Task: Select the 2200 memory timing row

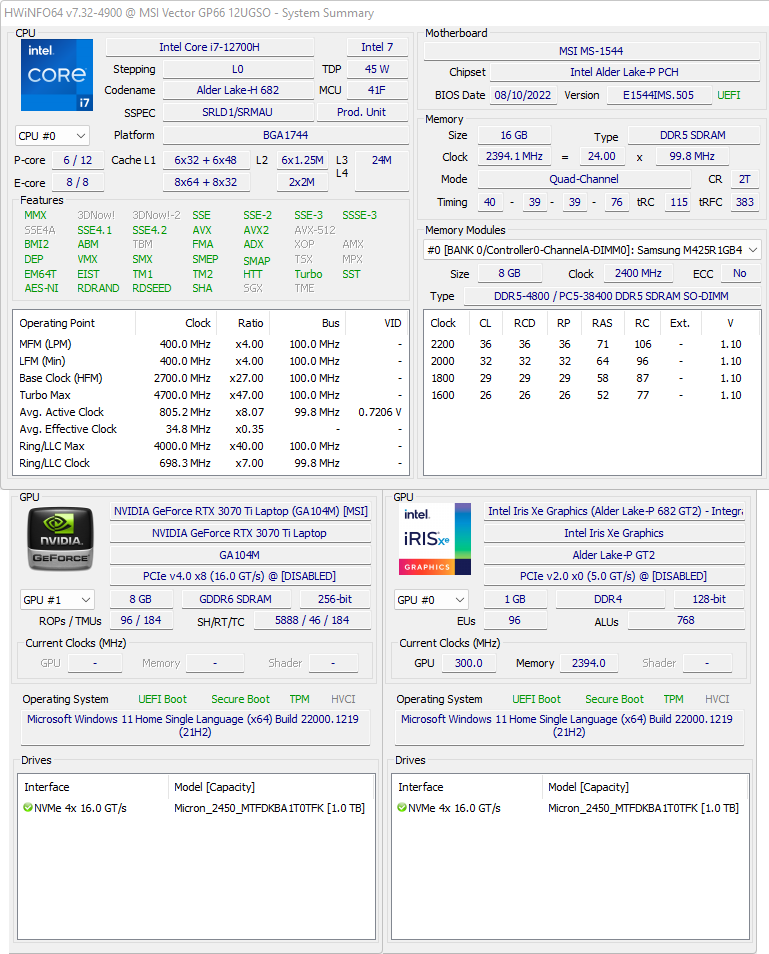Action: [x=592, y=344]
